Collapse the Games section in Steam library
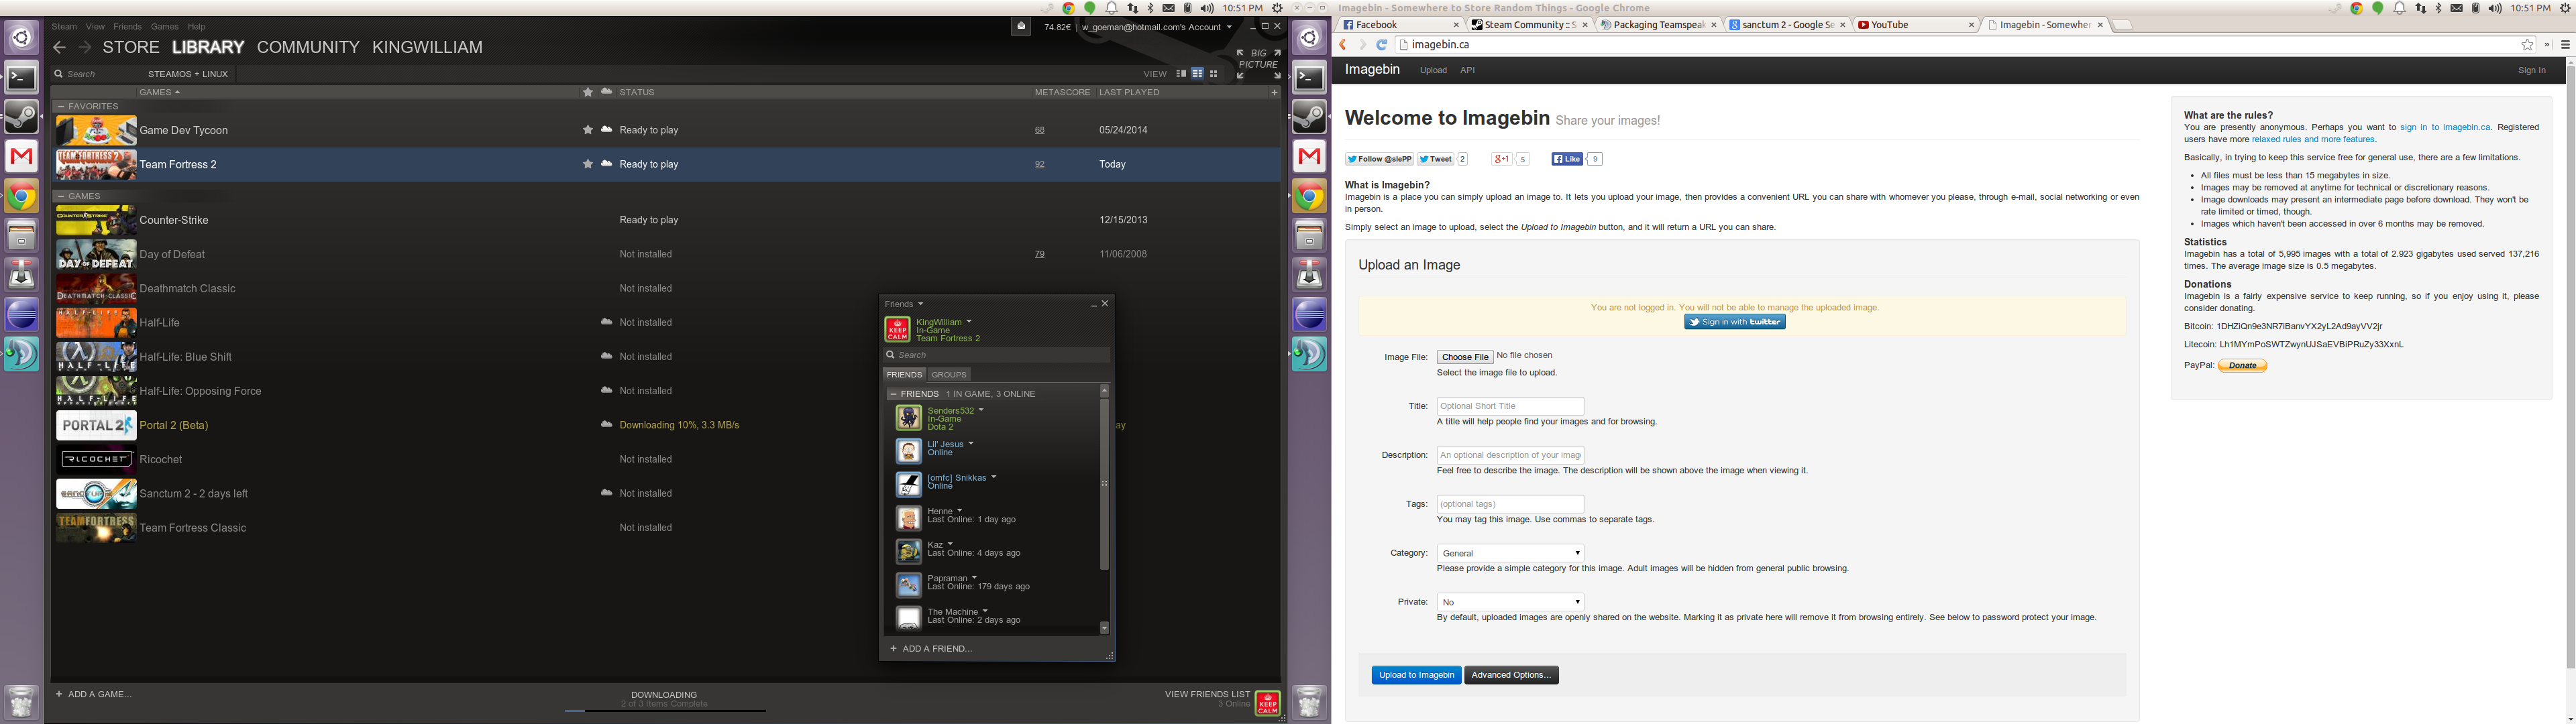 click(61, 196)
